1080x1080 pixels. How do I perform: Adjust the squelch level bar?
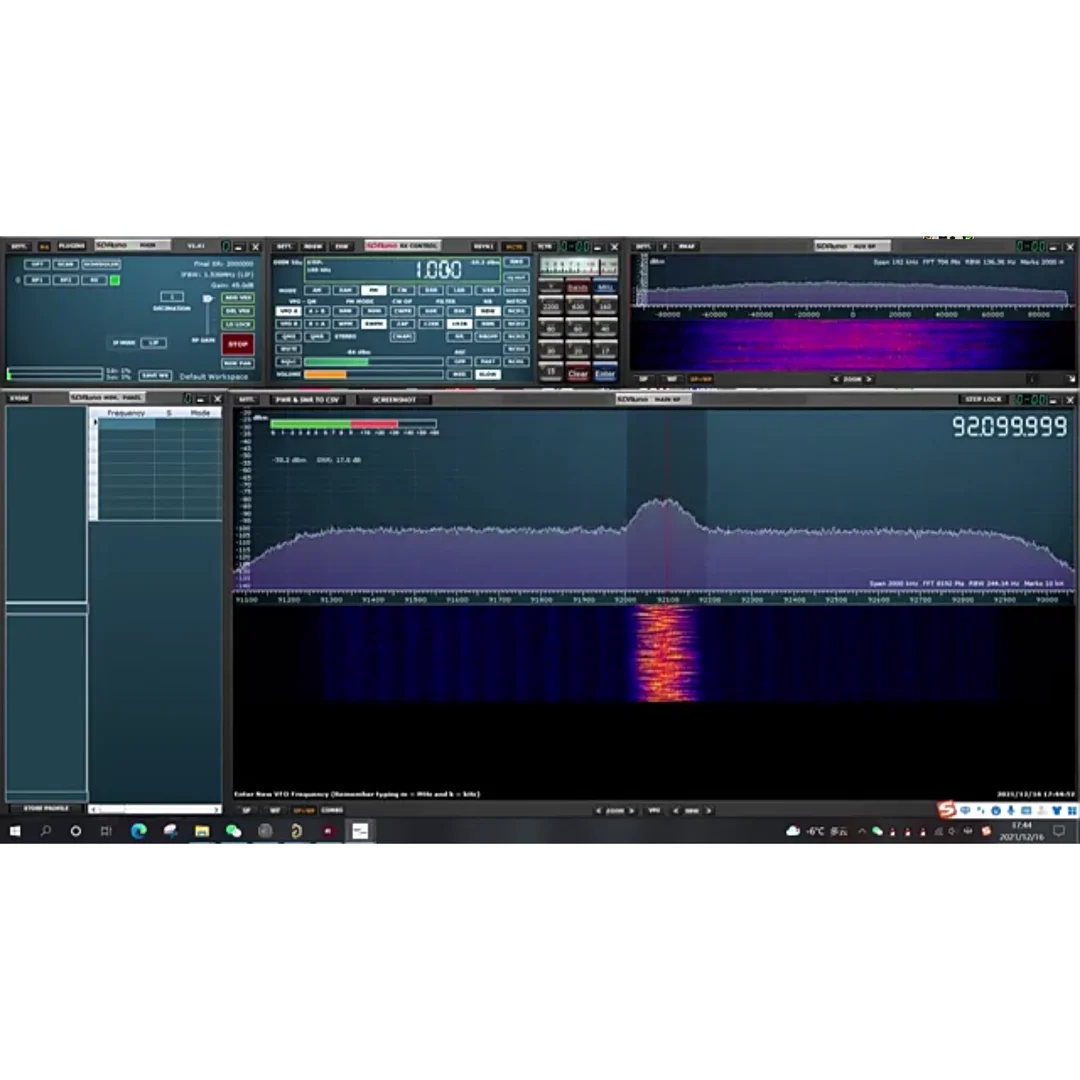[374, 362]
